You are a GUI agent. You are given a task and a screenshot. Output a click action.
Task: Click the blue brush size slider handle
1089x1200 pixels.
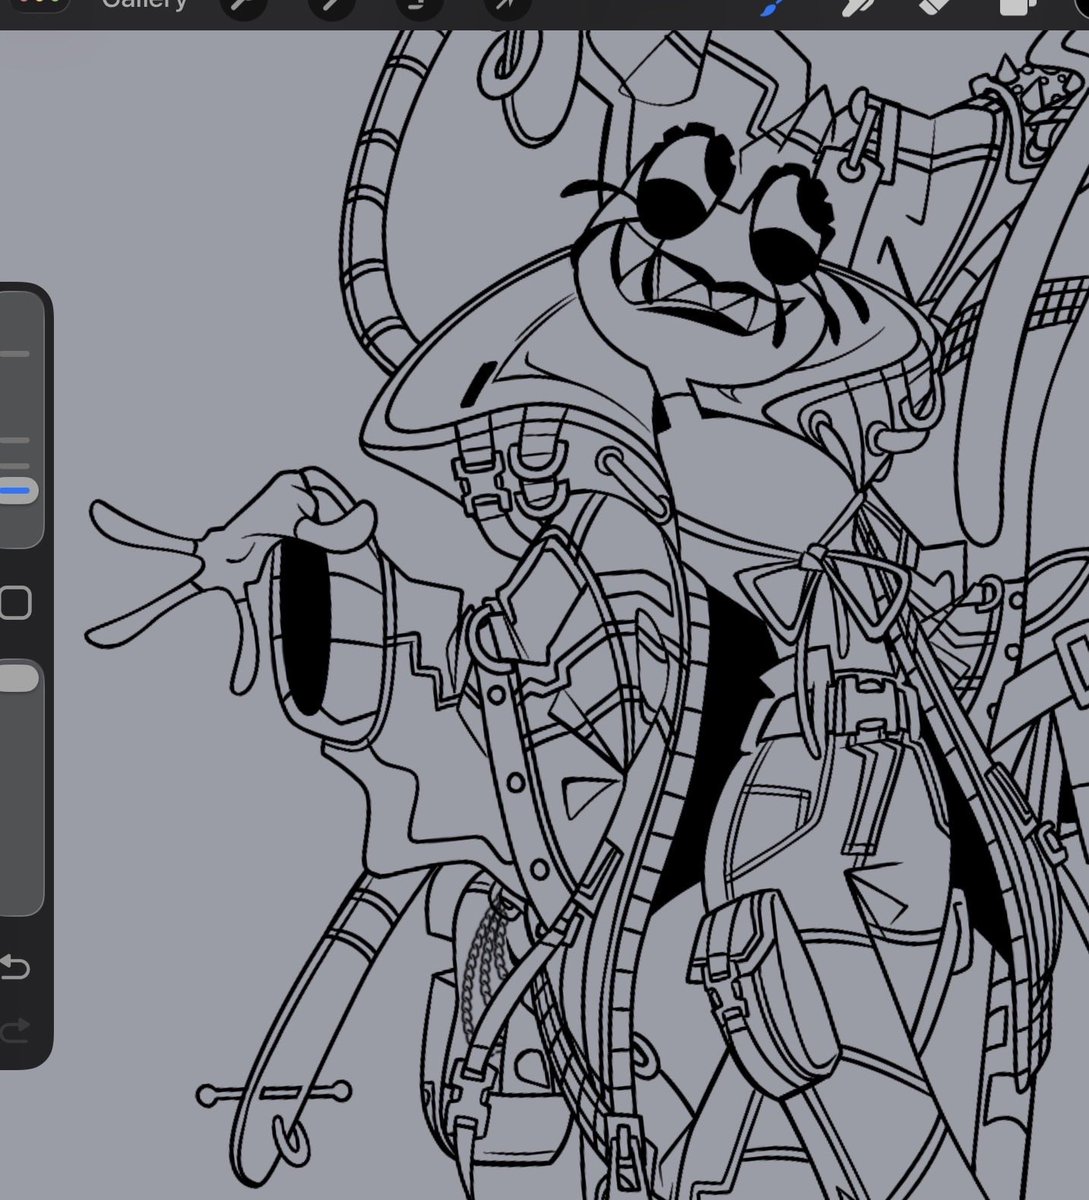(18, 491)
